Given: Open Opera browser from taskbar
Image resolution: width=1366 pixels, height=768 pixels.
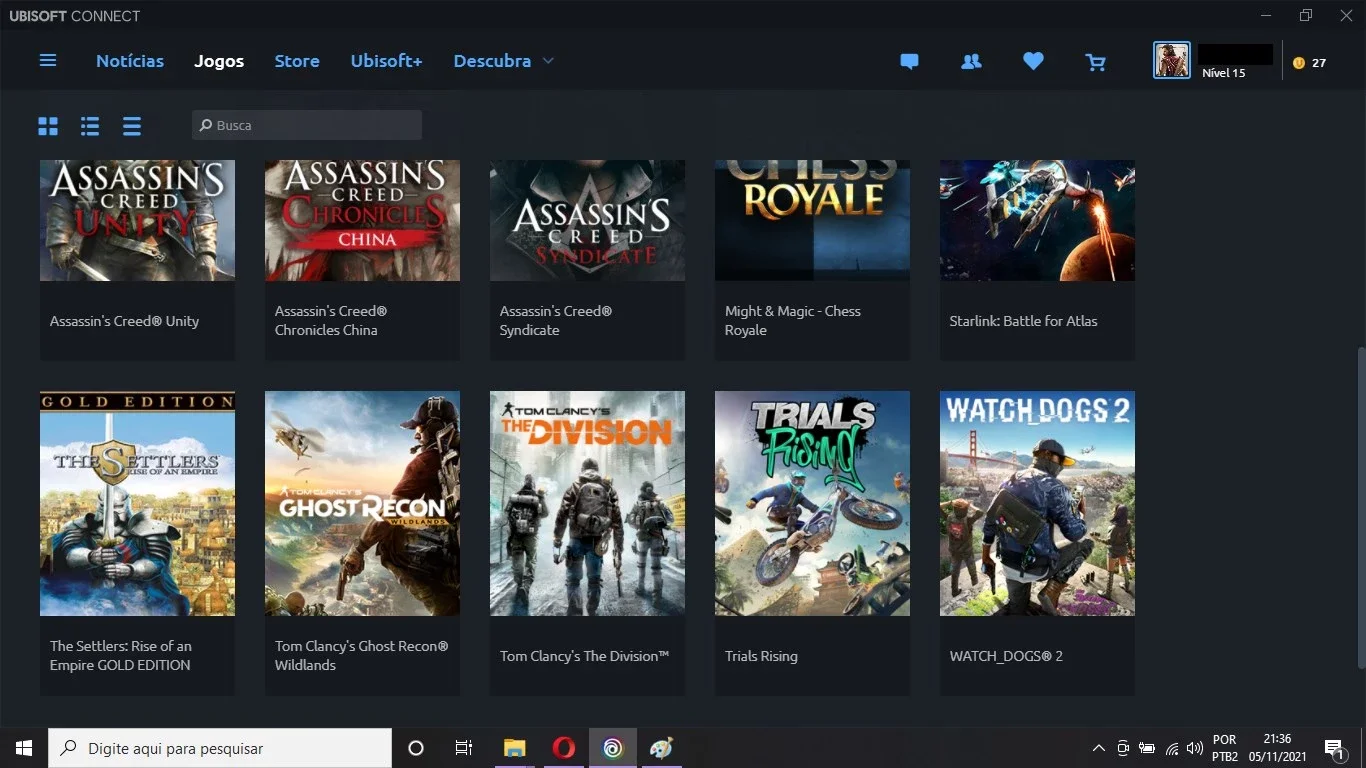Looking at the screenshot, I should [563, 748].
